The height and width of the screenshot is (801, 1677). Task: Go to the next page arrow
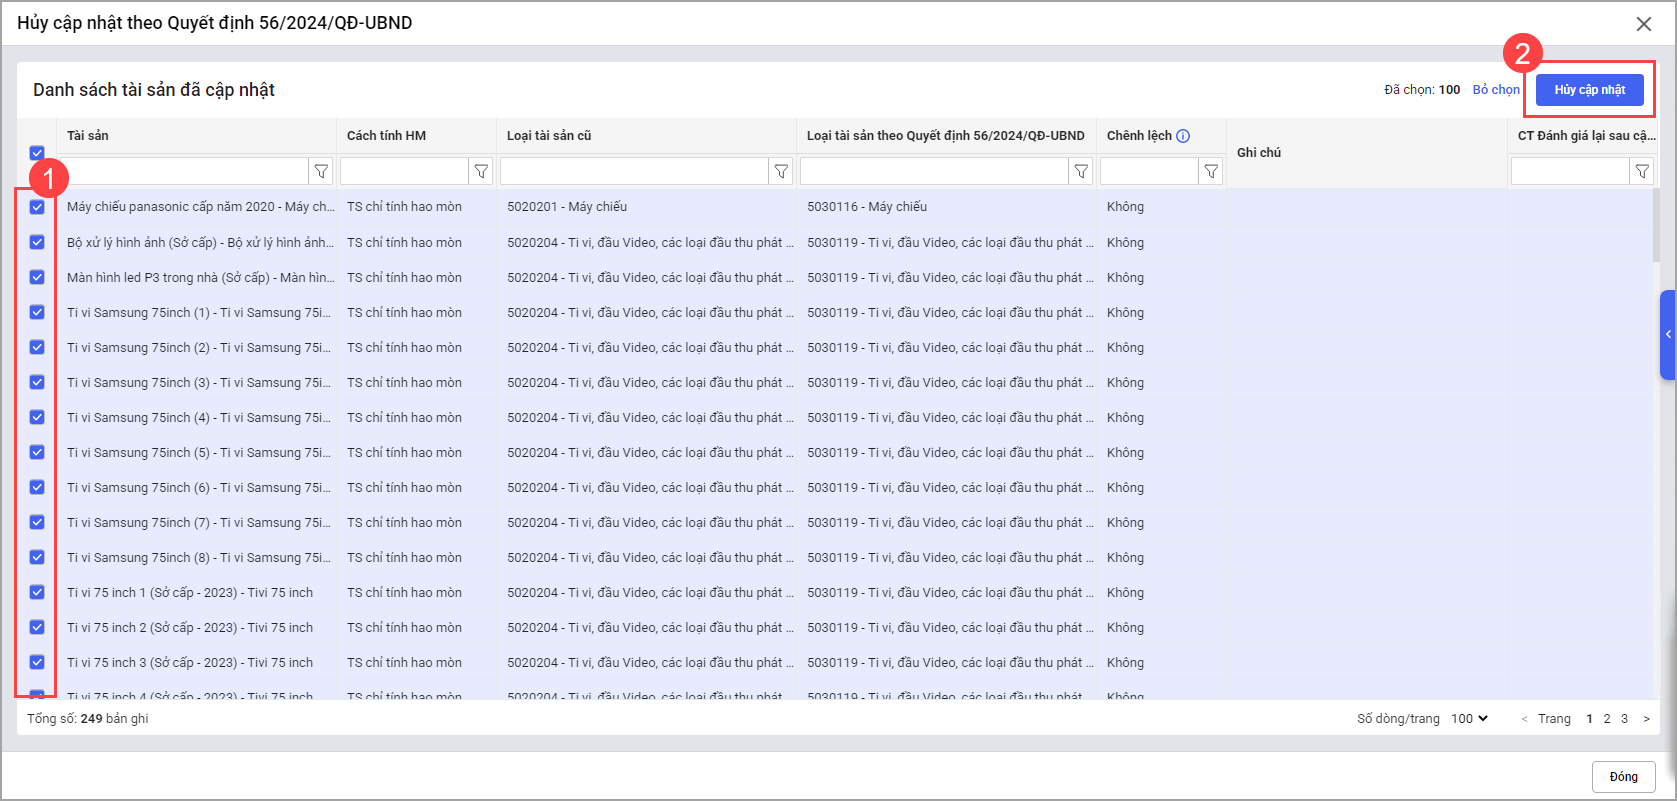pos(1646,719)
